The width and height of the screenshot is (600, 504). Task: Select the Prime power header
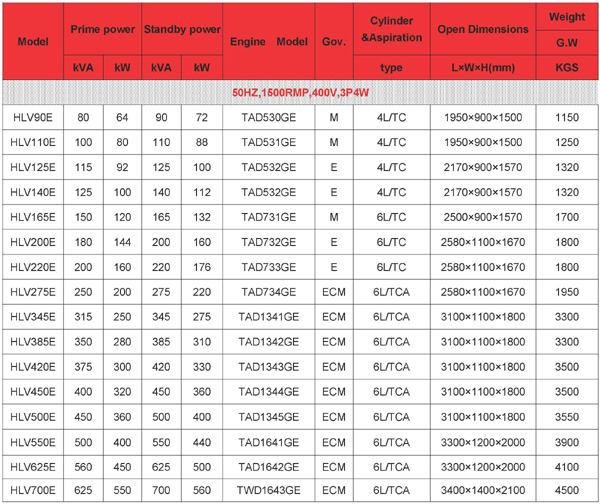[x=103, y=29]
